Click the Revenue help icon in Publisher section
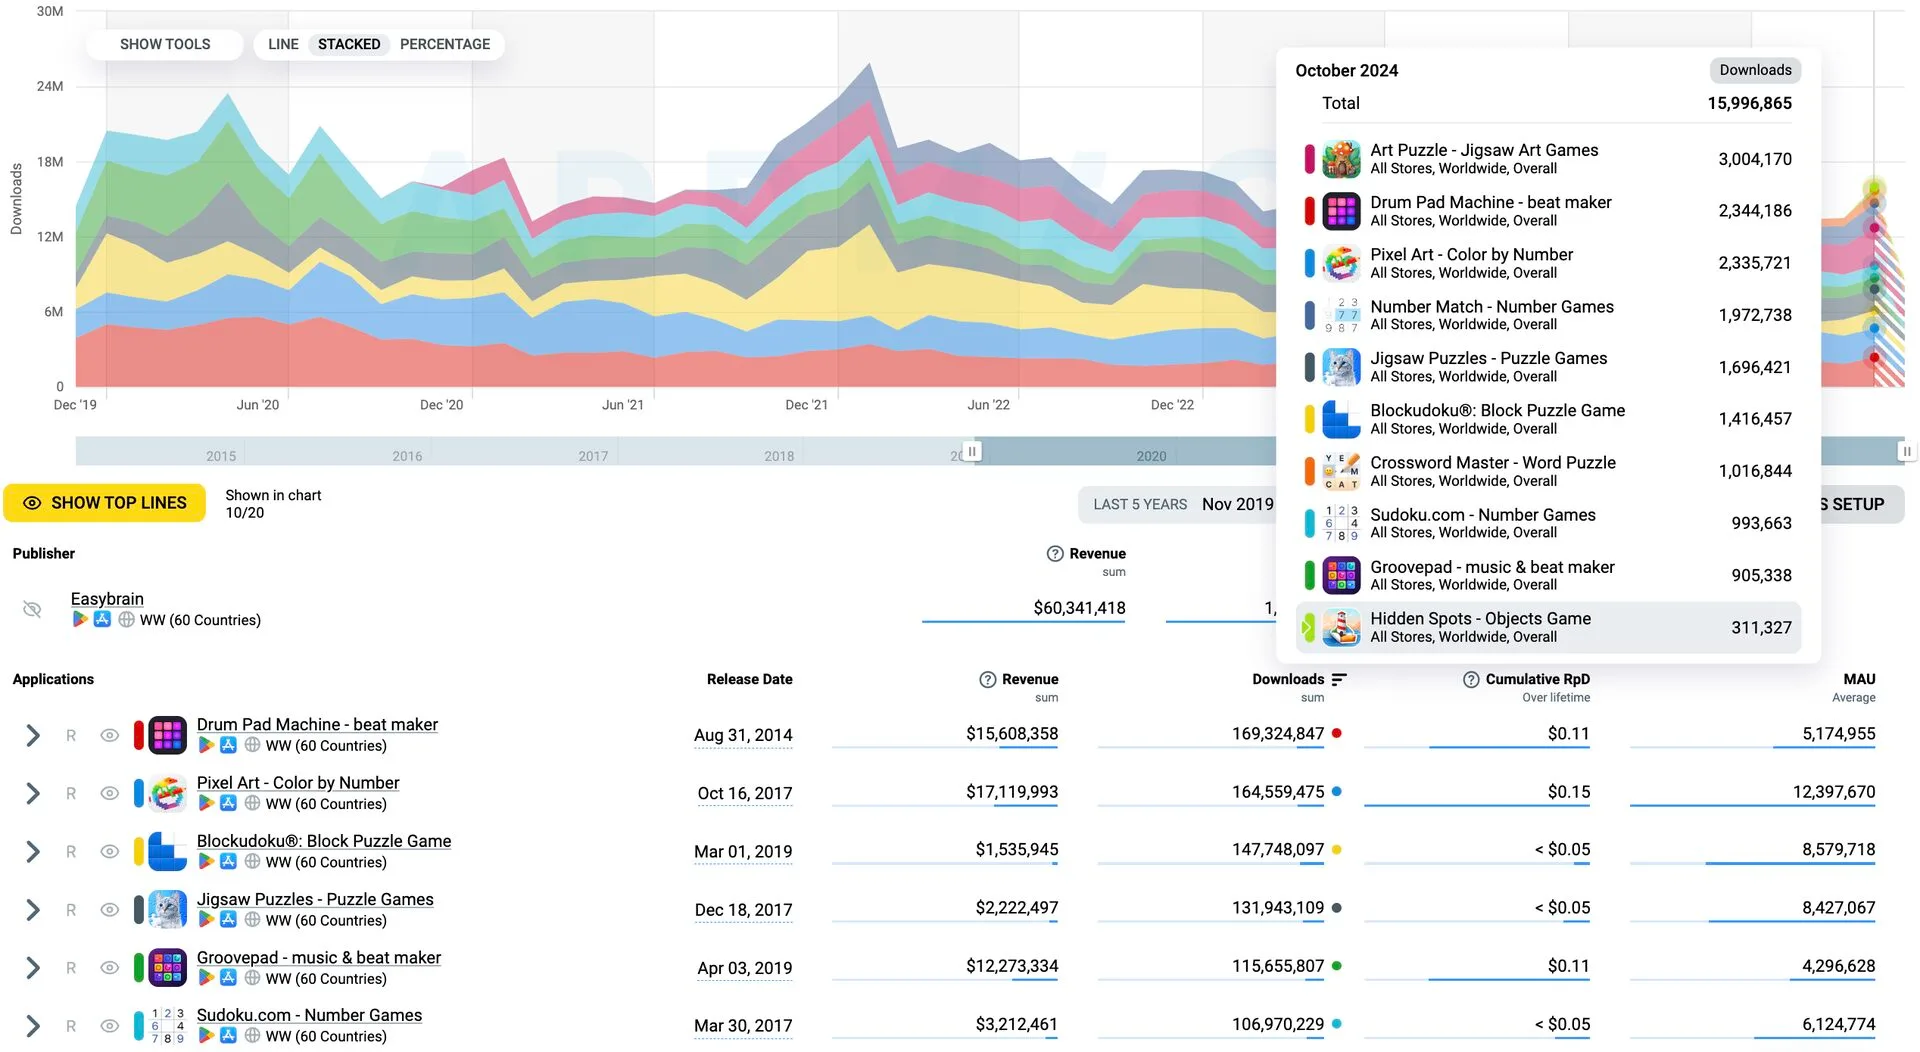Viewport: 1920px width, 1052px height. [x=1054, y=554]
